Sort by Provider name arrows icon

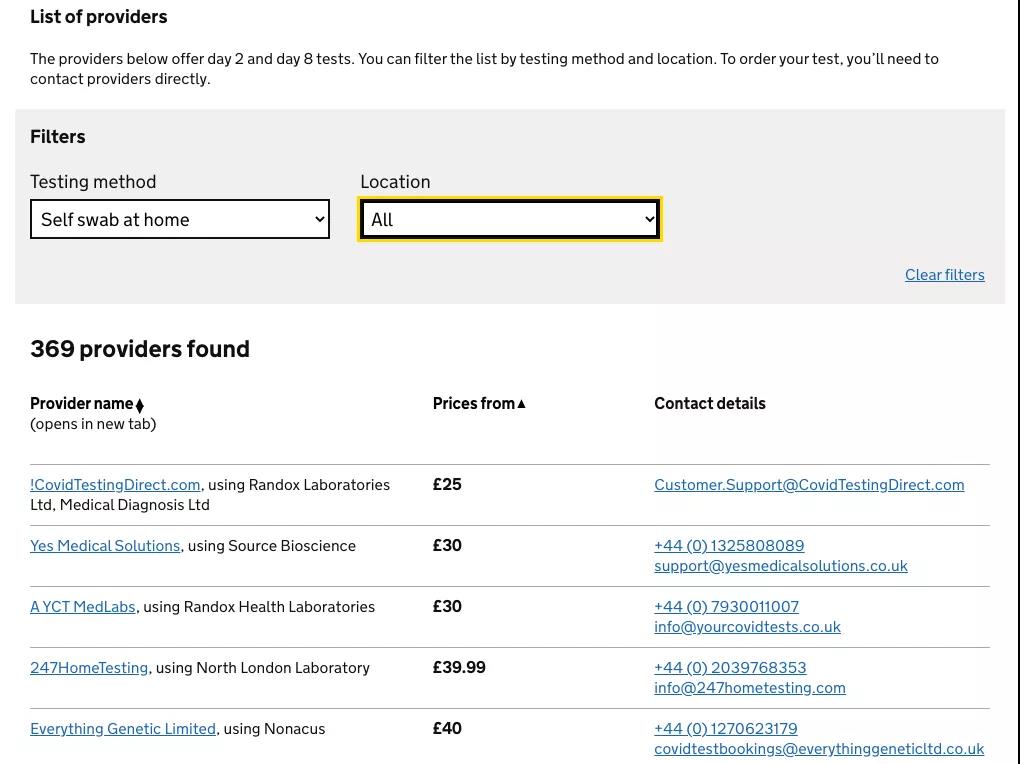pyautogui.click(x=139, y=405)
